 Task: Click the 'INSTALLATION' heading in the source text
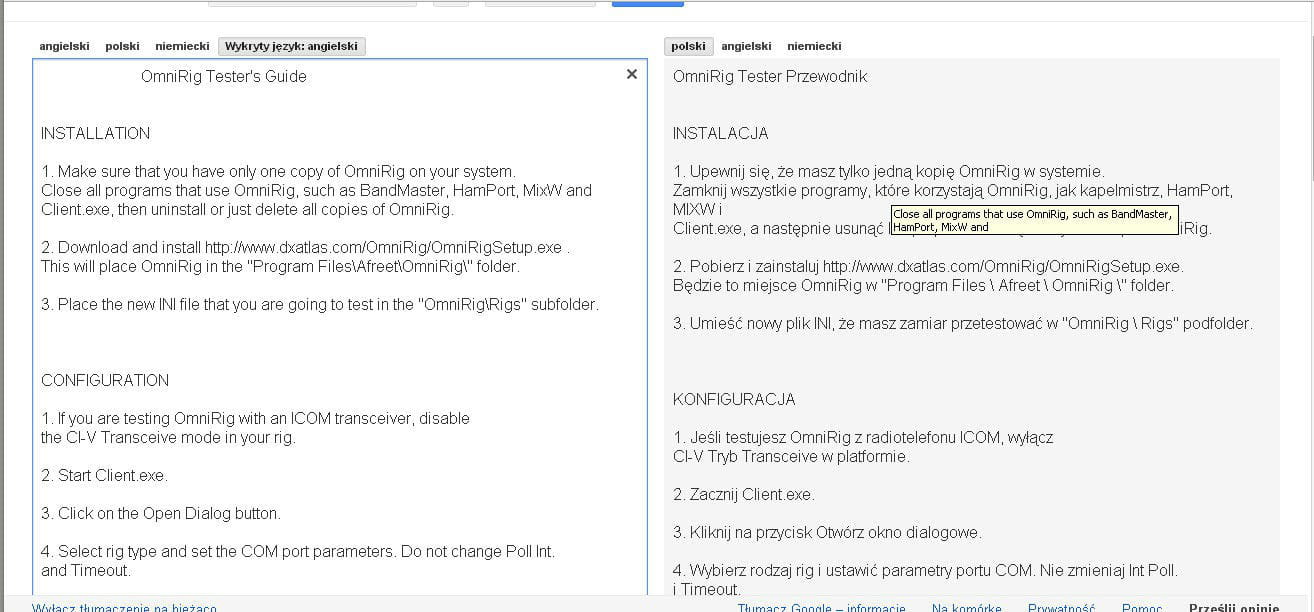[96, 134]
